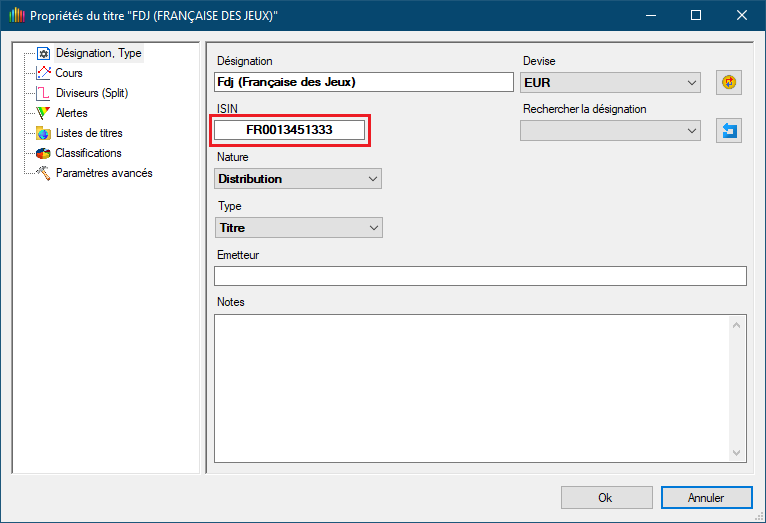This screenshot has width=766, height=523.
Task: Open the Devise currency dropdown
Action: click(x=610, y=82)
